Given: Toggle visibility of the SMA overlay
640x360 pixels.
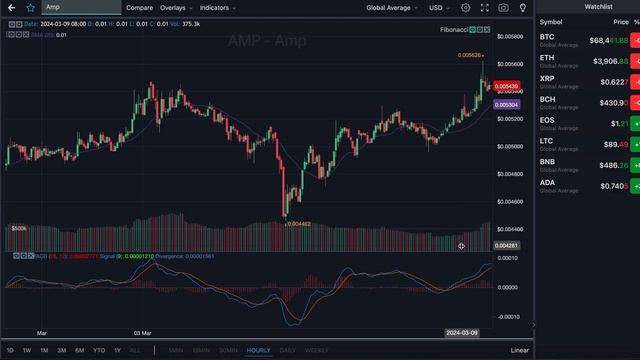Looking at the screenshot, I should point(18,35).
